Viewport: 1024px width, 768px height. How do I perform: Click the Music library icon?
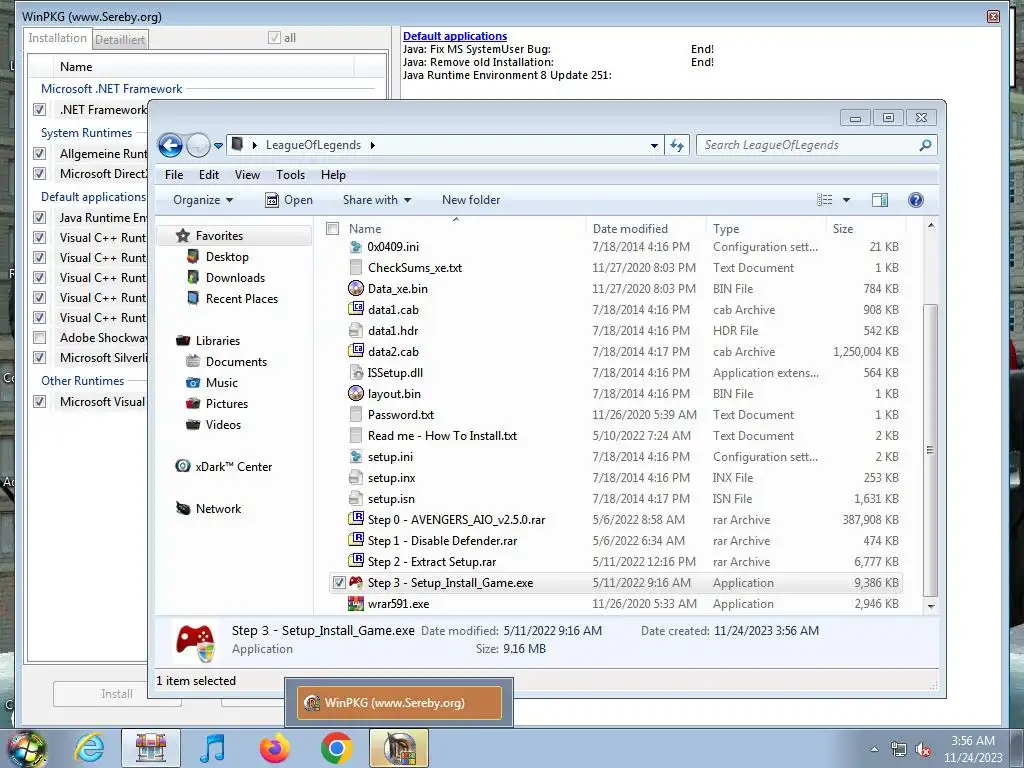[x=193, y=383]
